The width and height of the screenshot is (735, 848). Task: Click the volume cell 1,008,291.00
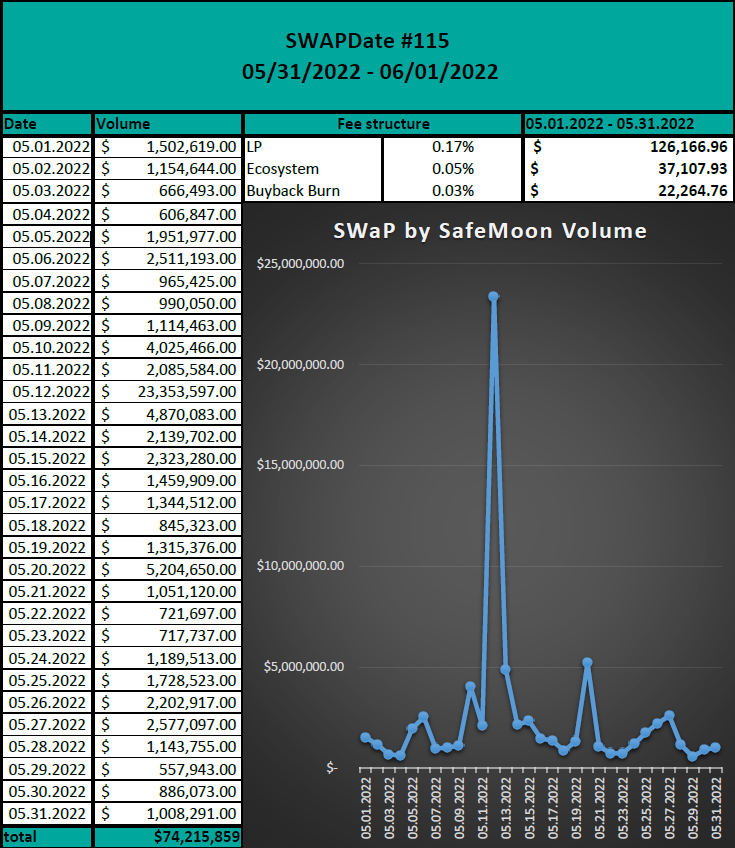pyautogui.click(x=168, y=814)
